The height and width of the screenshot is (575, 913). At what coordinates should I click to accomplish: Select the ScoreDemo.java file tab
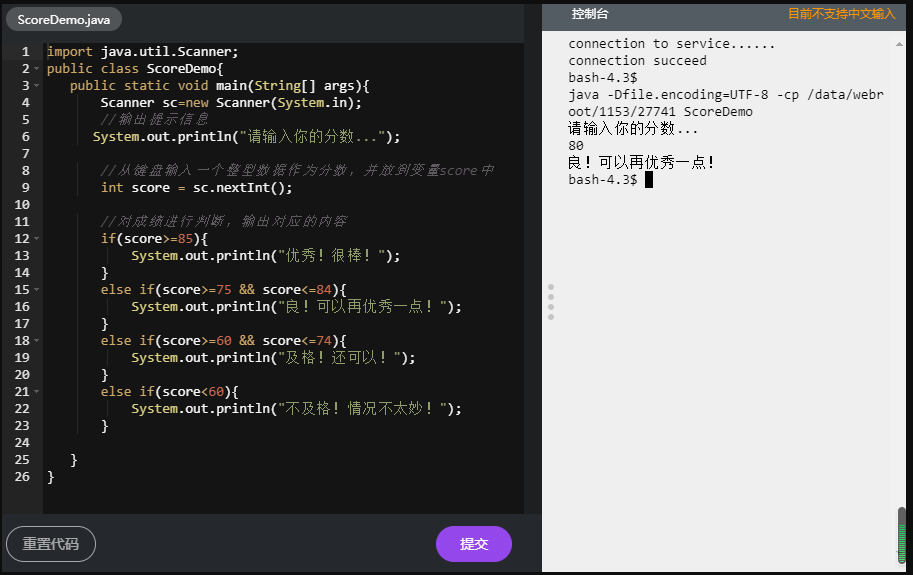(63, 20)
